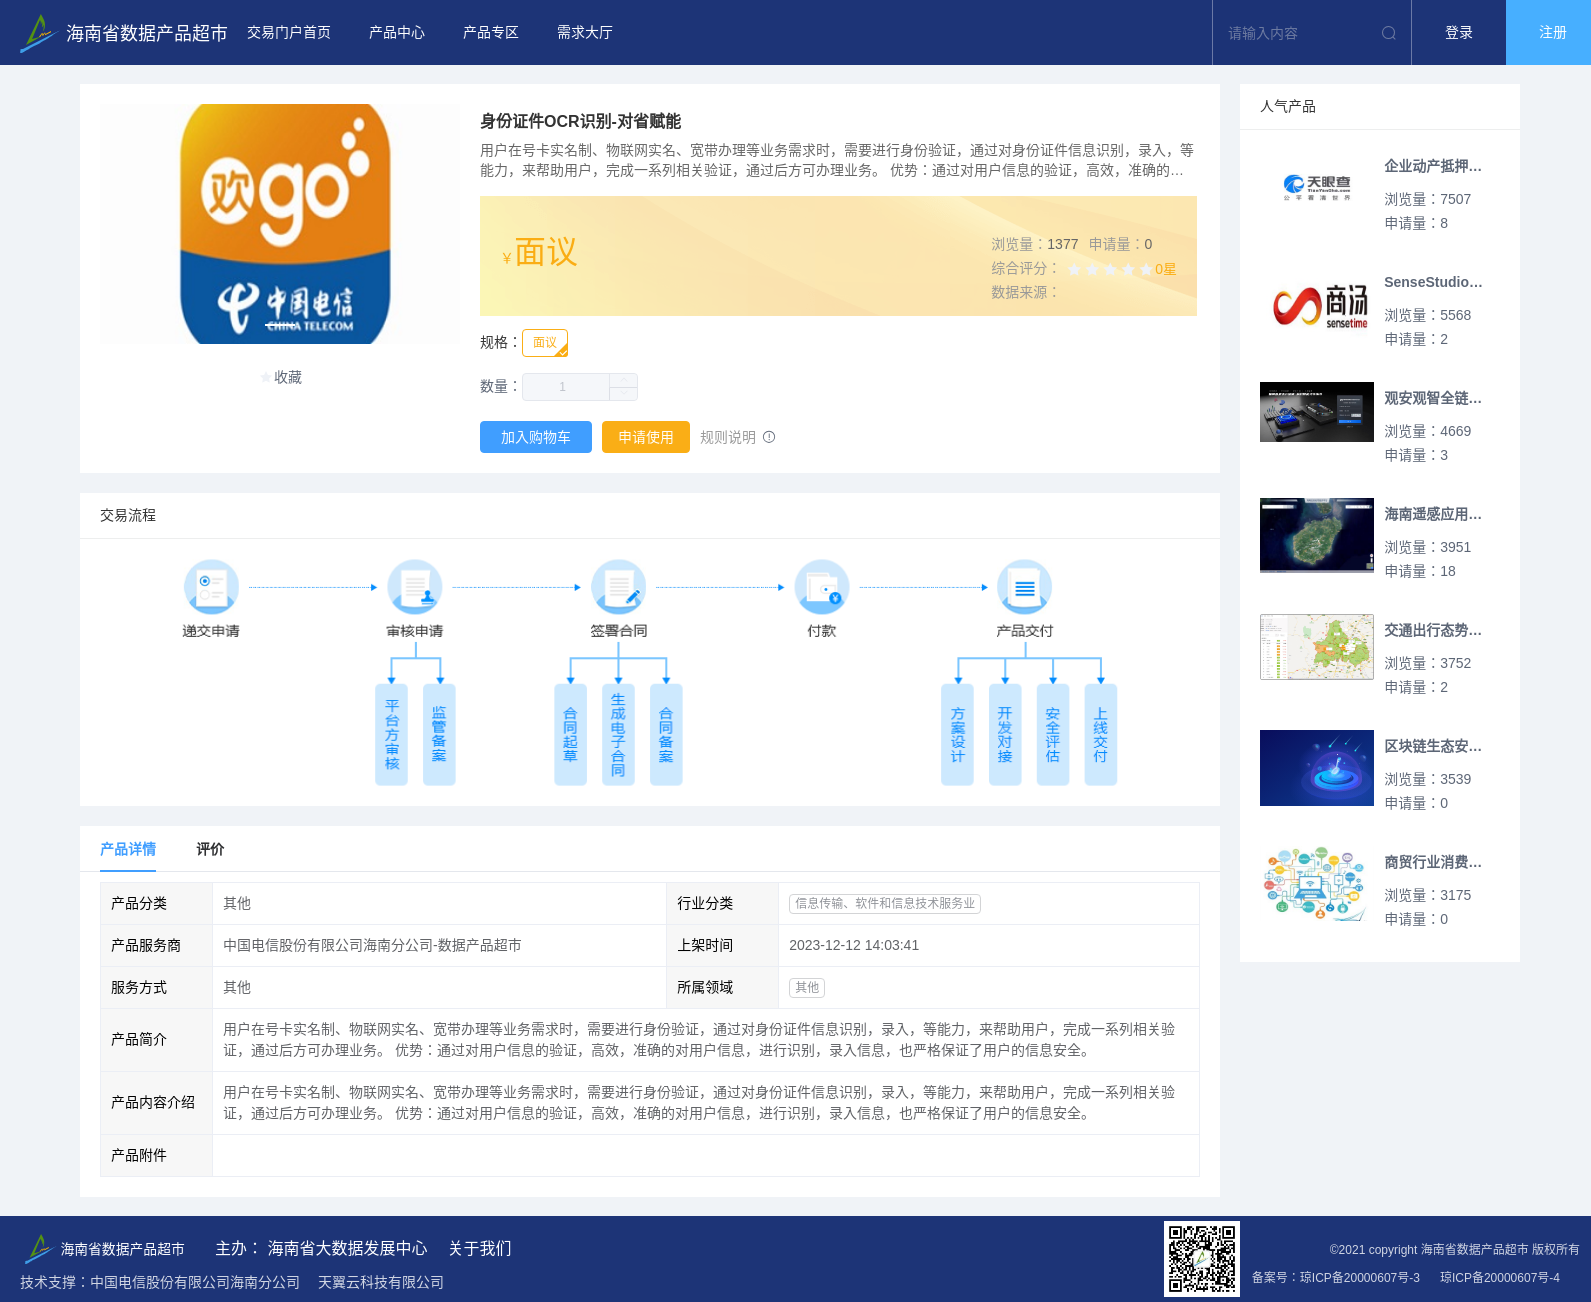Click the 关于我们 footer link
Viewport: 1591px width, 1302px height.
point(480,1248)
